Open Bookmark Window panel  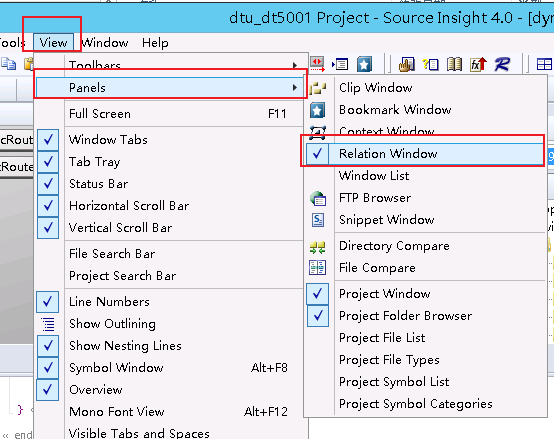[x=426, y=110]
